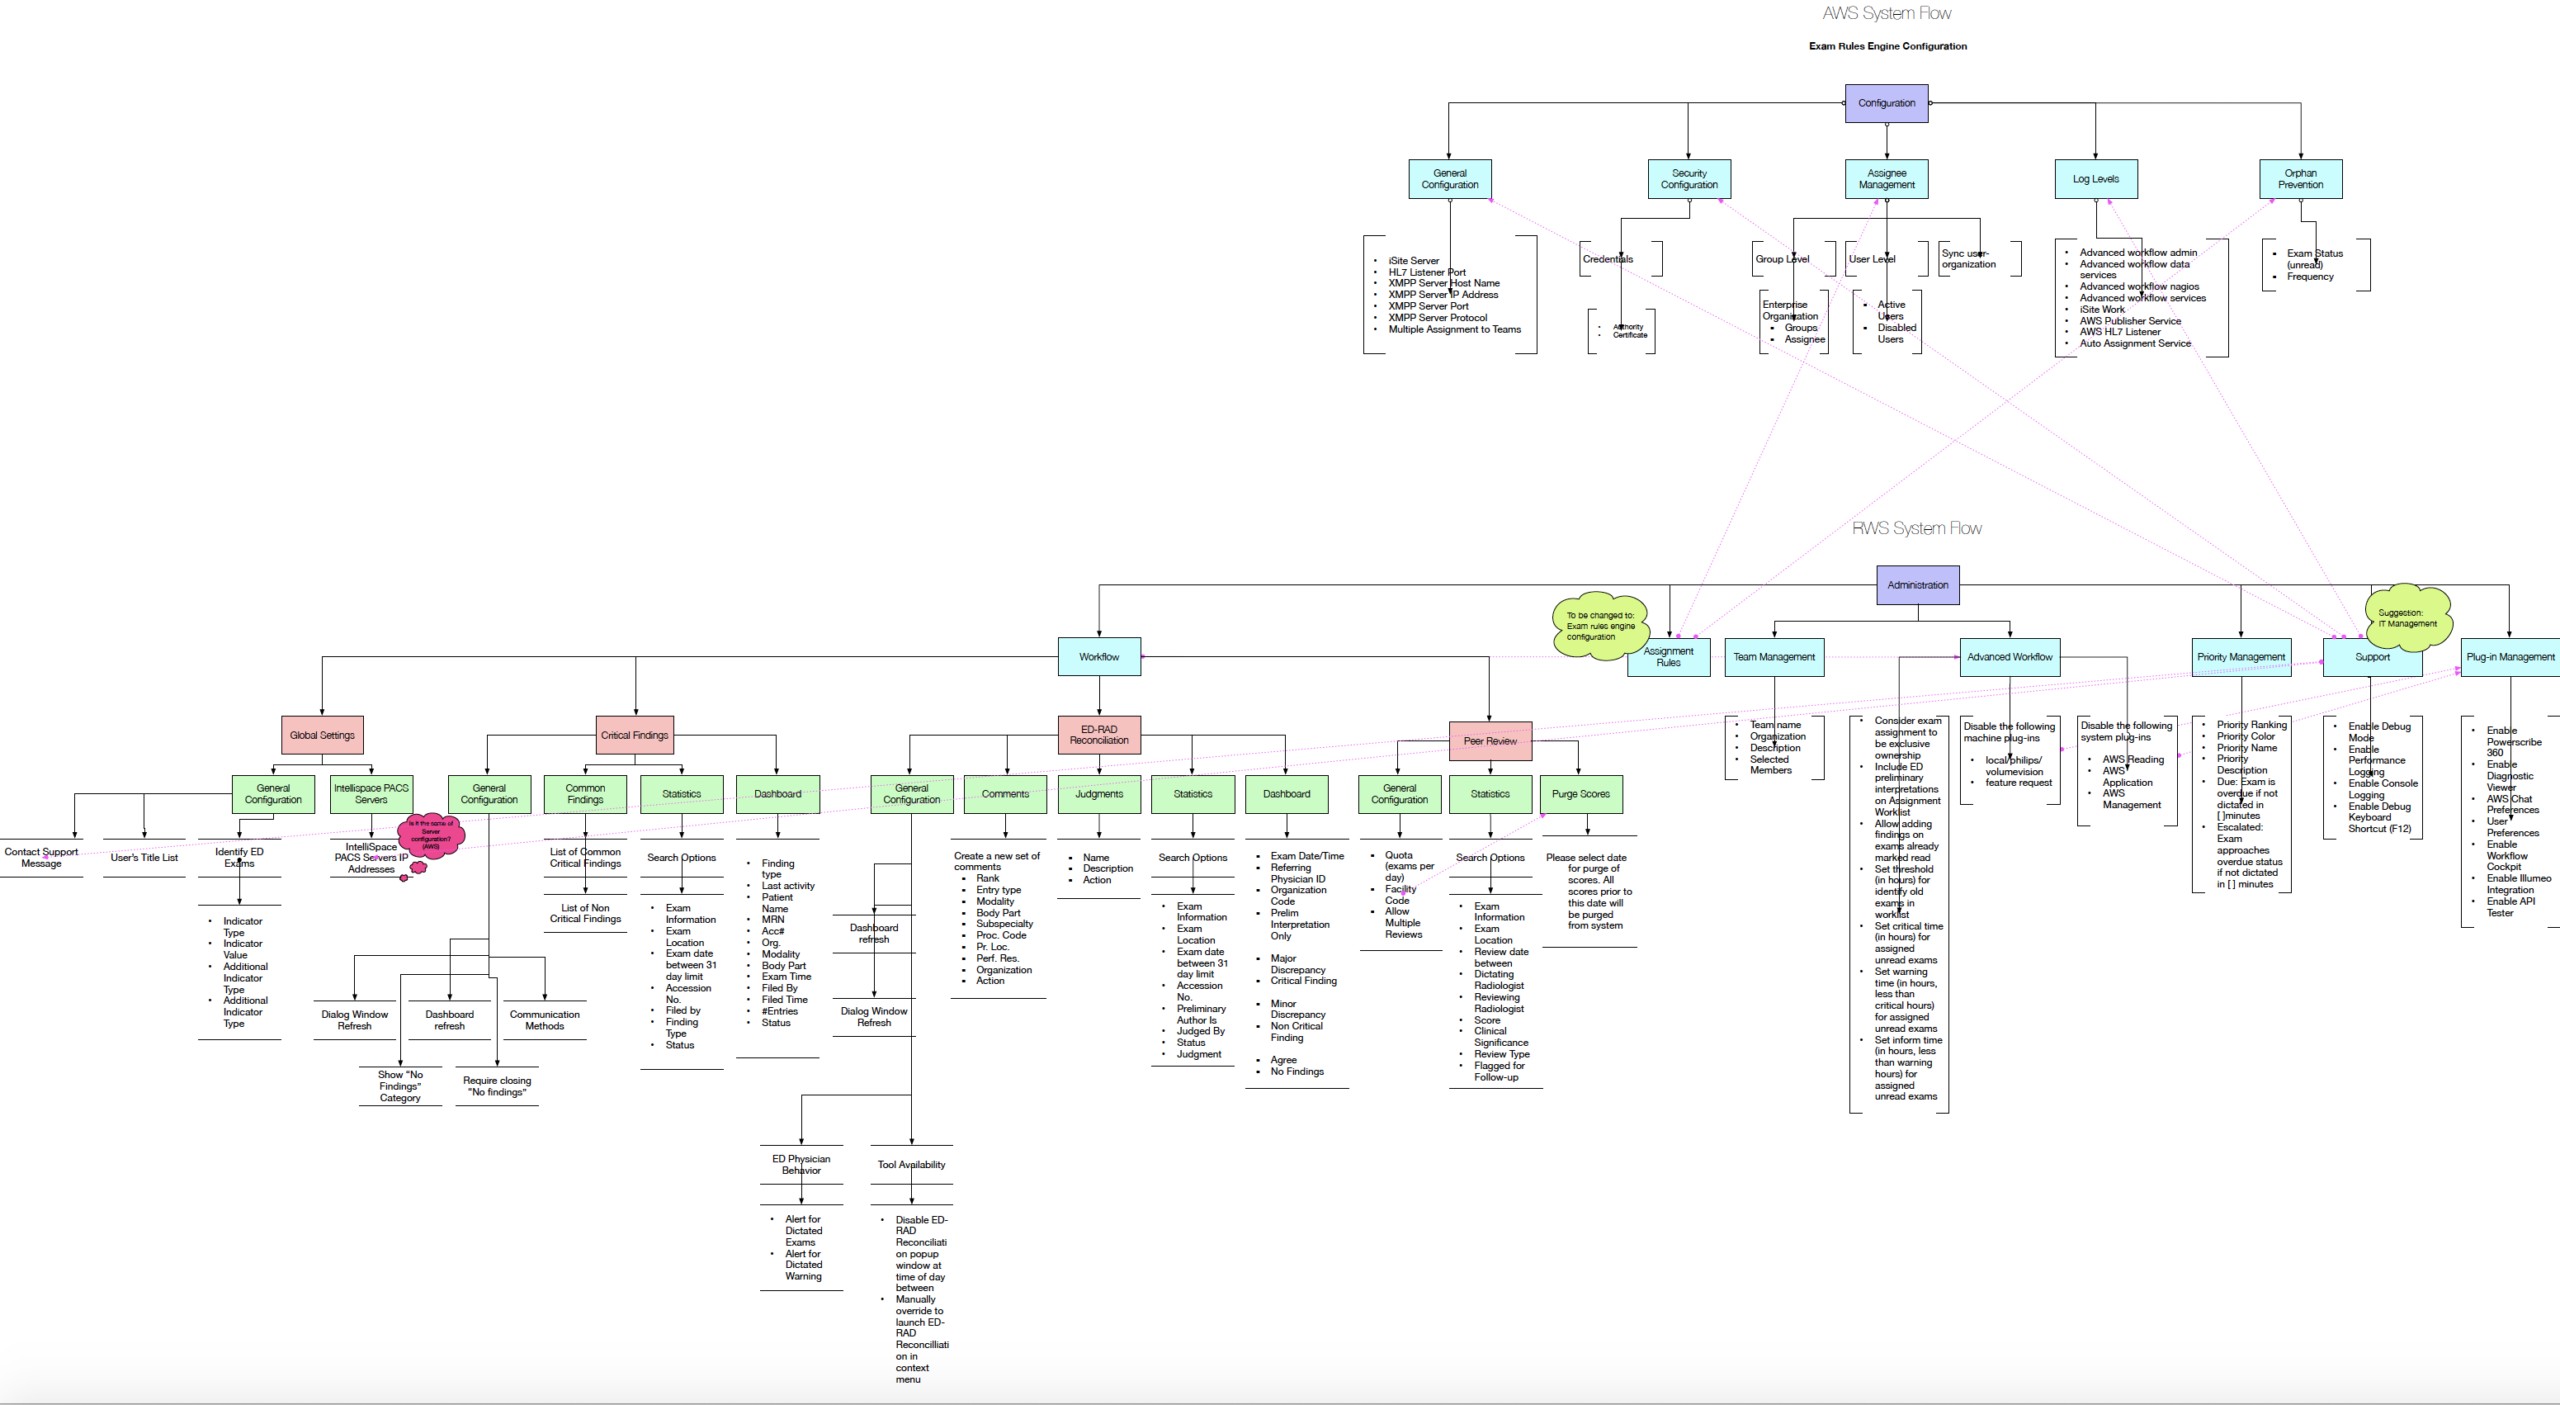Click the 'ED Physician Behavior' label
The width and height of the screenshot is (2560, 1405).
click(801, 1165)
